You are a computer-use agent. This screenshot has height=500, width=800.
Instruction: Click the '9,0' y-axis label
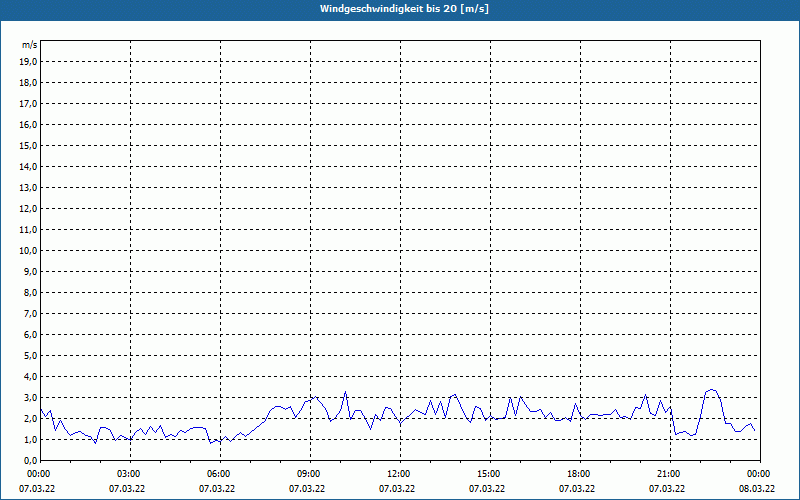[x=30, y=271]
